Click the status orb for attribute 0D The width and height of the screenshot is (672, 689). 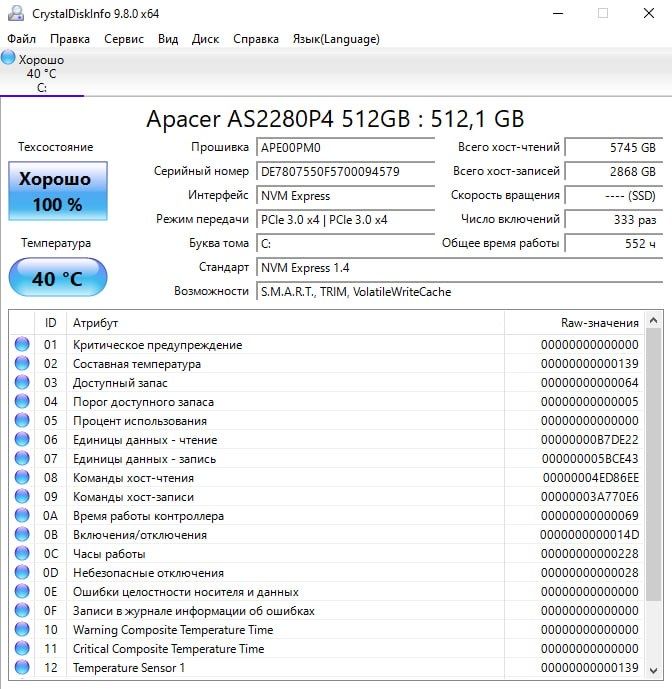pyautogui.click(x=22, y=573)
